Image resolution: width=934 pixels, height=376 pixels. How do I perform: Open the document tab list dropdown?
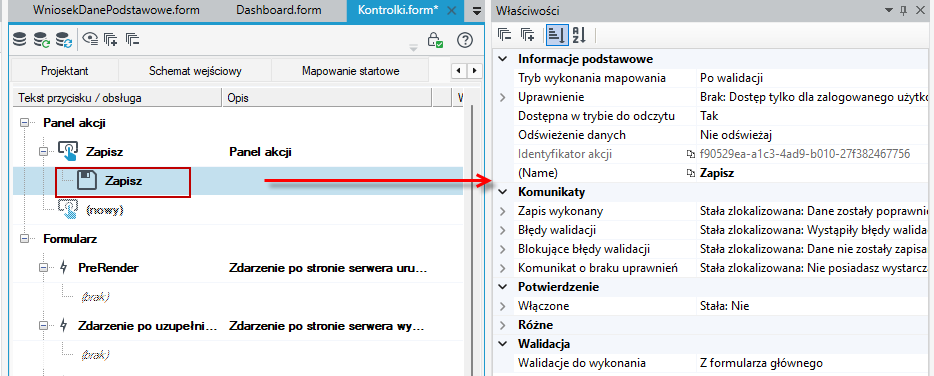(476, 10)
